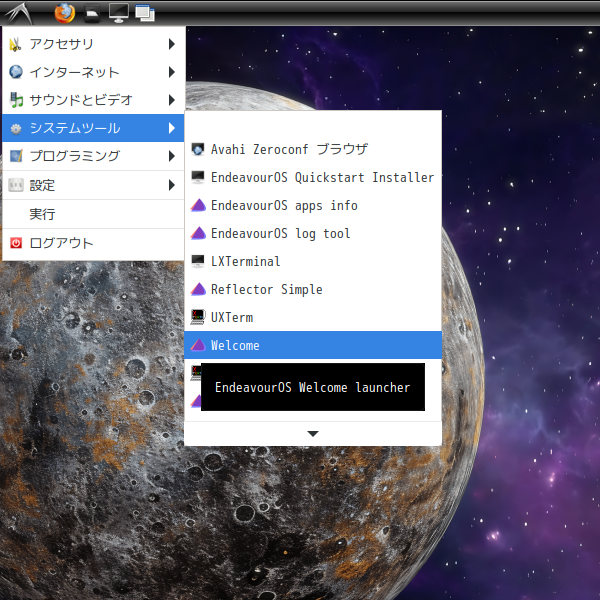Launch the highlighted Welcome entry
600x600 pixels.
point(313,345)
